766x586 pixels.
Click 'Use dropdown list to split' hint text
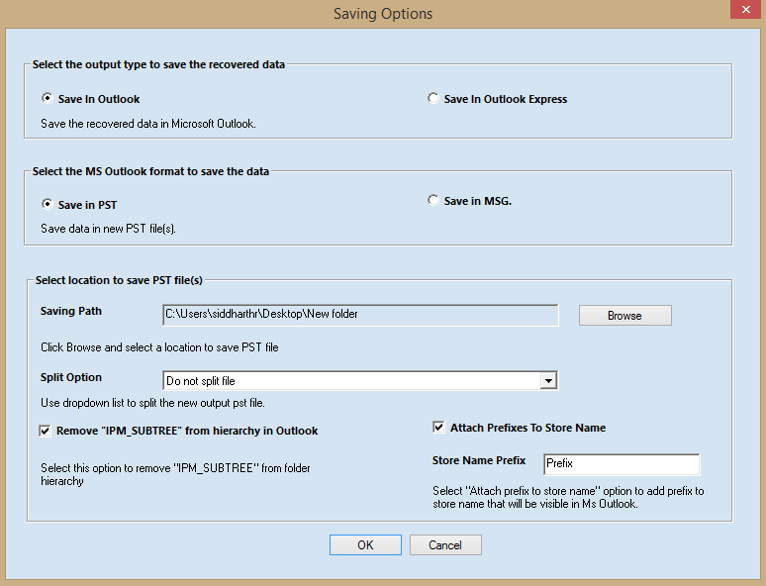(152, 403)
